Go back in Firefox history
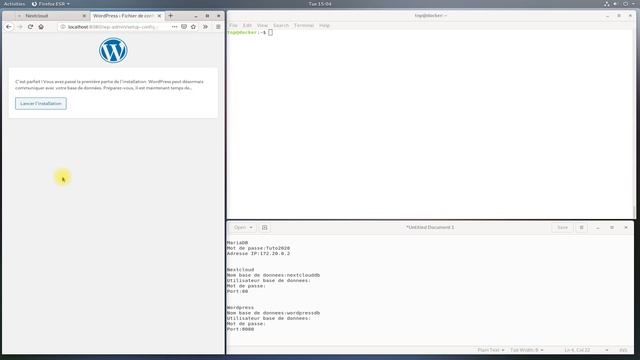 point(9,27)
